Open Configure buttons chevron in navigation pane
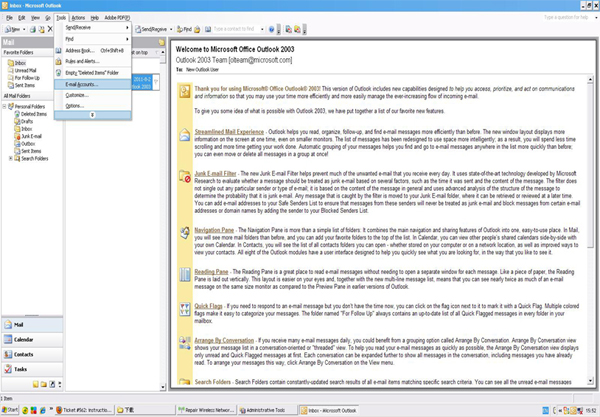Screen dimensions: 600x417 tap(59, 384)
